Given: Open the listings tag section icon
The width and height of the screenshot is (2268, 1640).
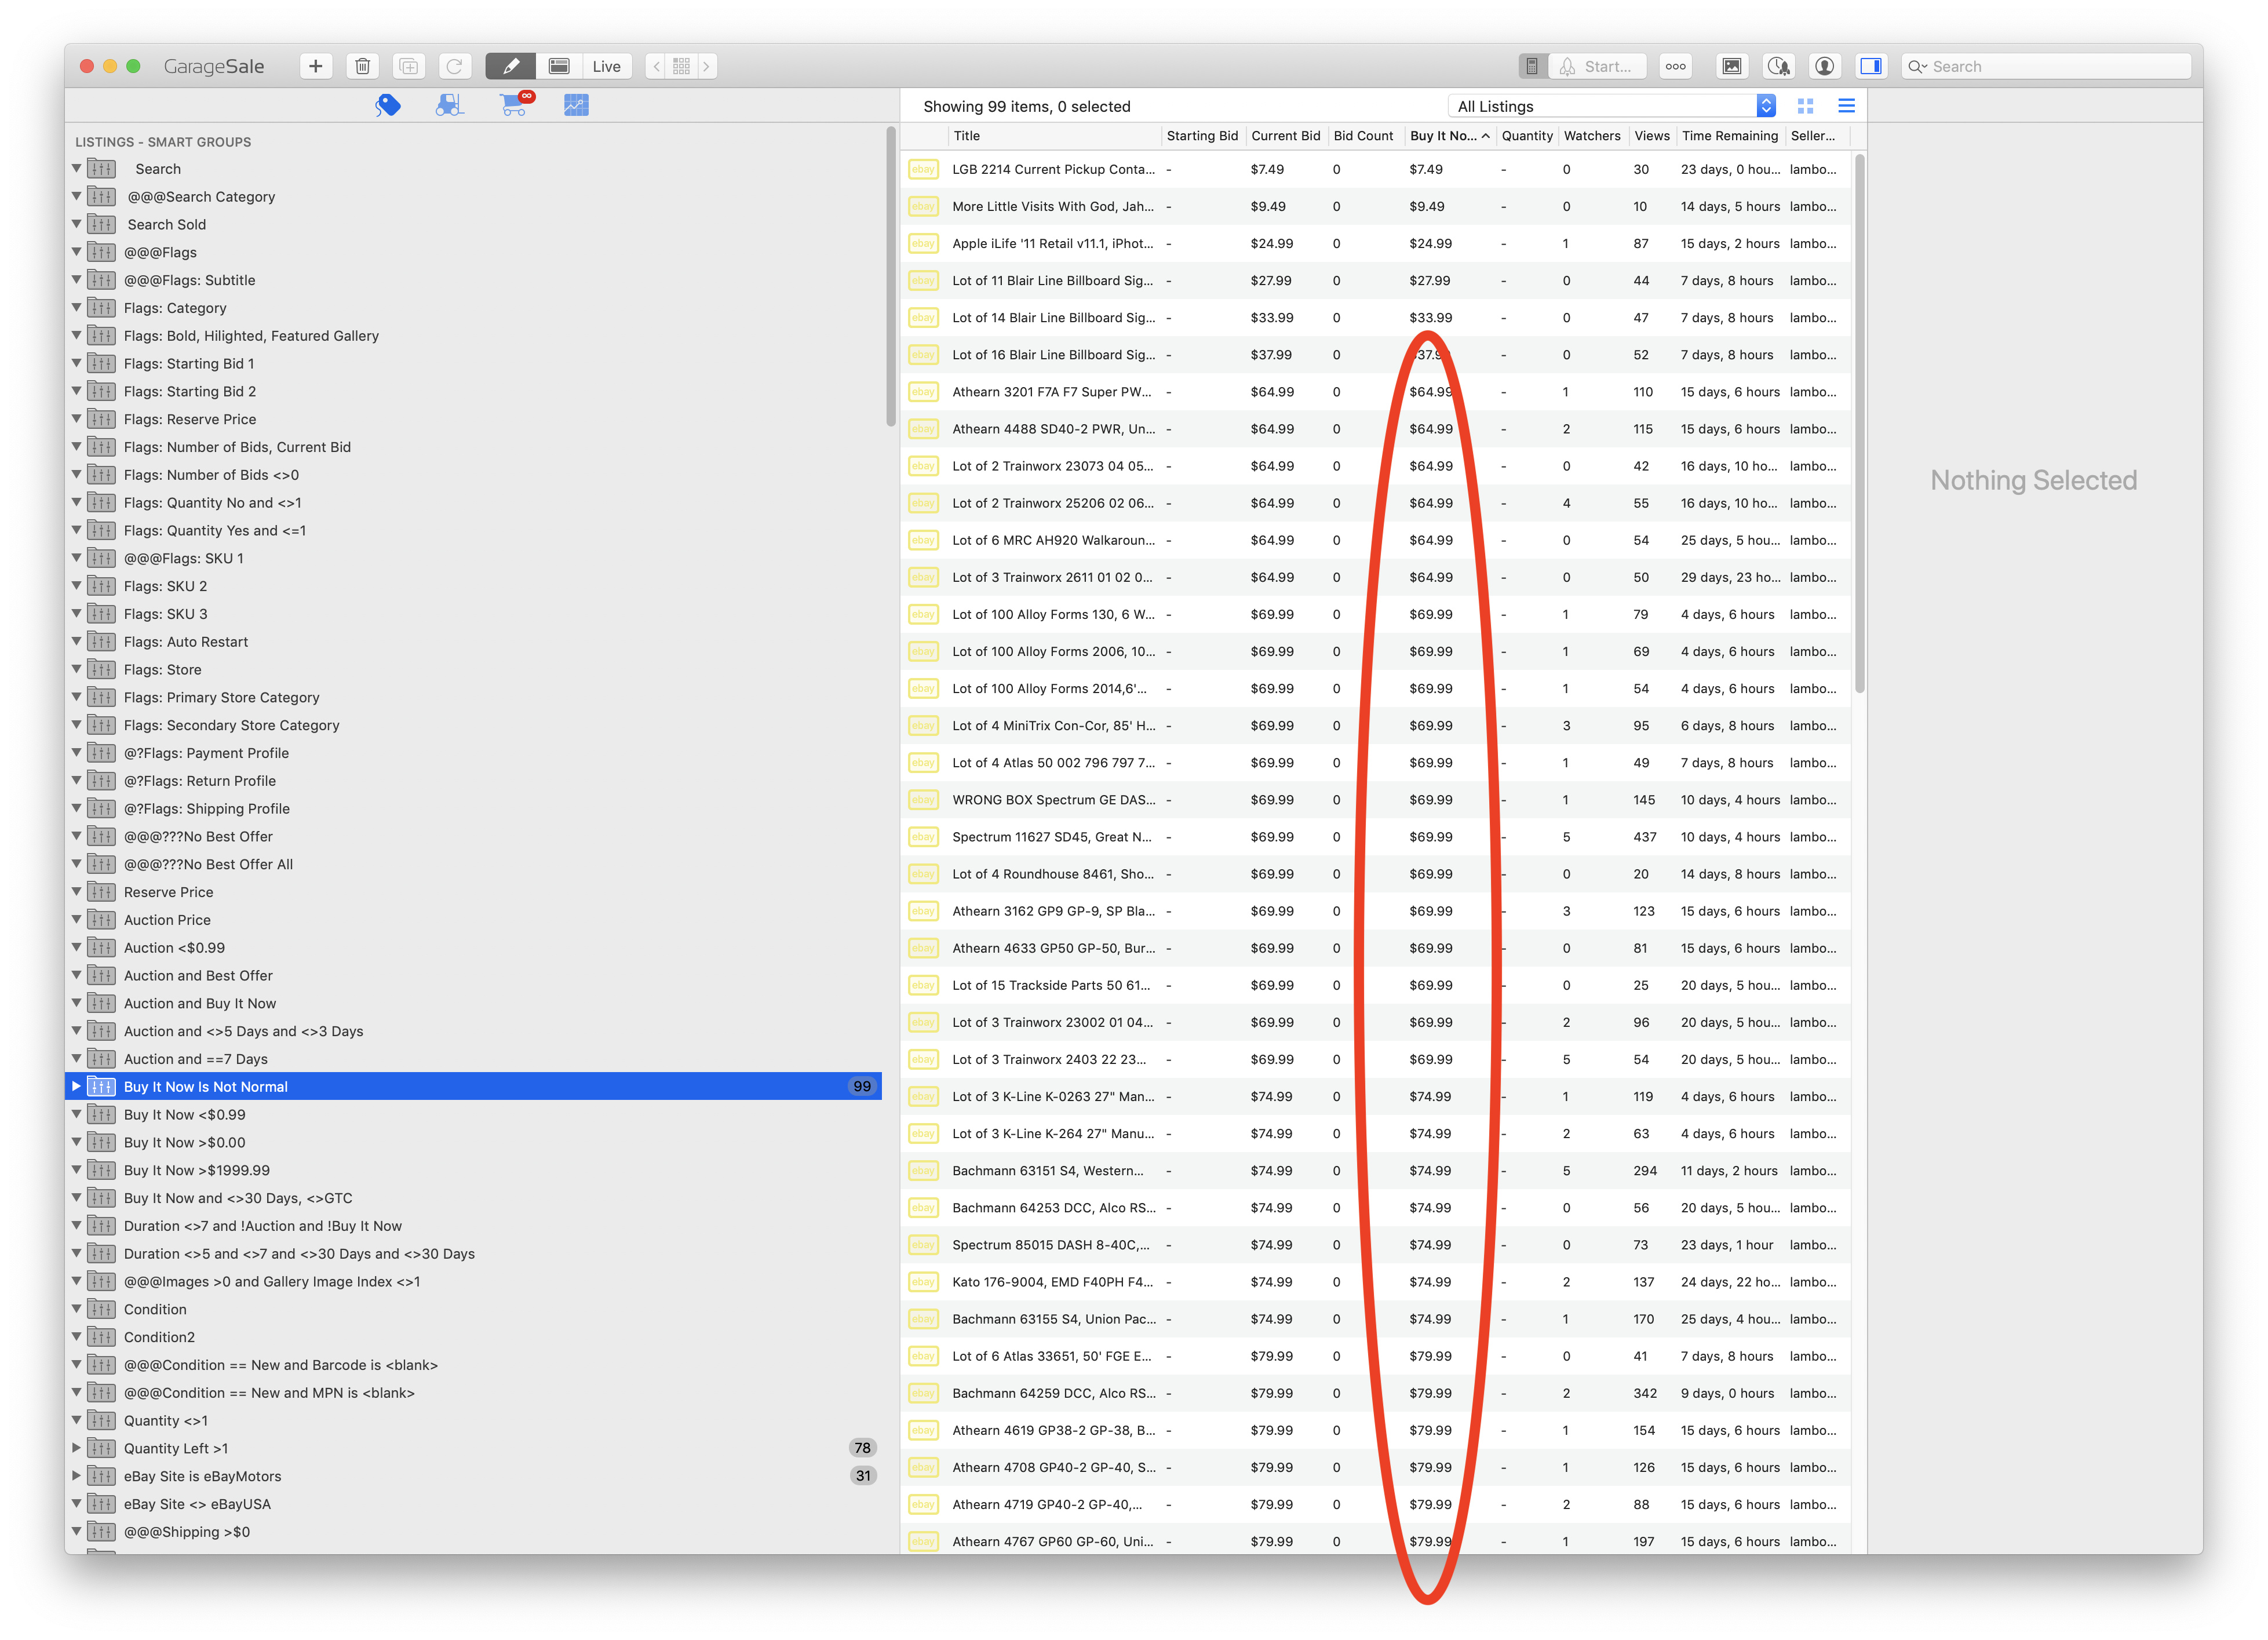Looking at the screenshot, I should coord(388,105).
